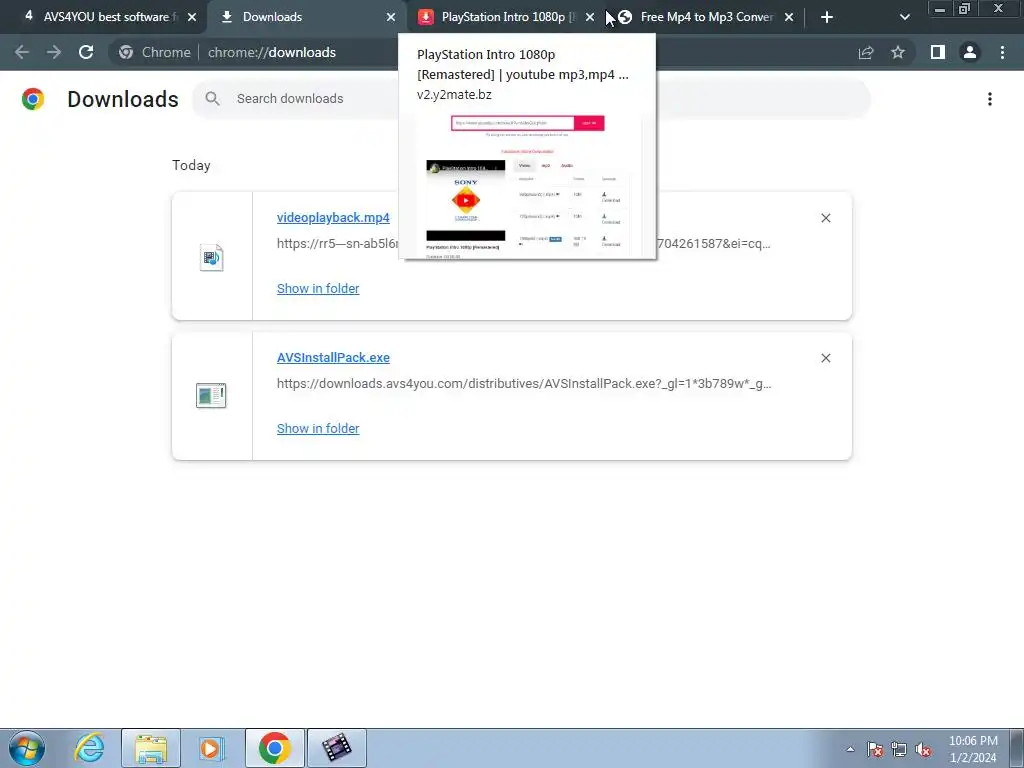Click the muted volume tray icon
Viewport: 1024px width, 768px height.
tap(923, 749)
